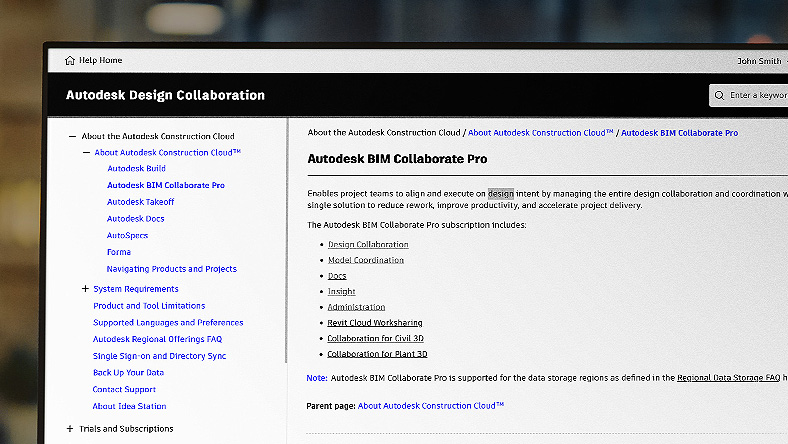Click About Autodesk Construction Cloud™ breadcrumb link

pos(541,133)
